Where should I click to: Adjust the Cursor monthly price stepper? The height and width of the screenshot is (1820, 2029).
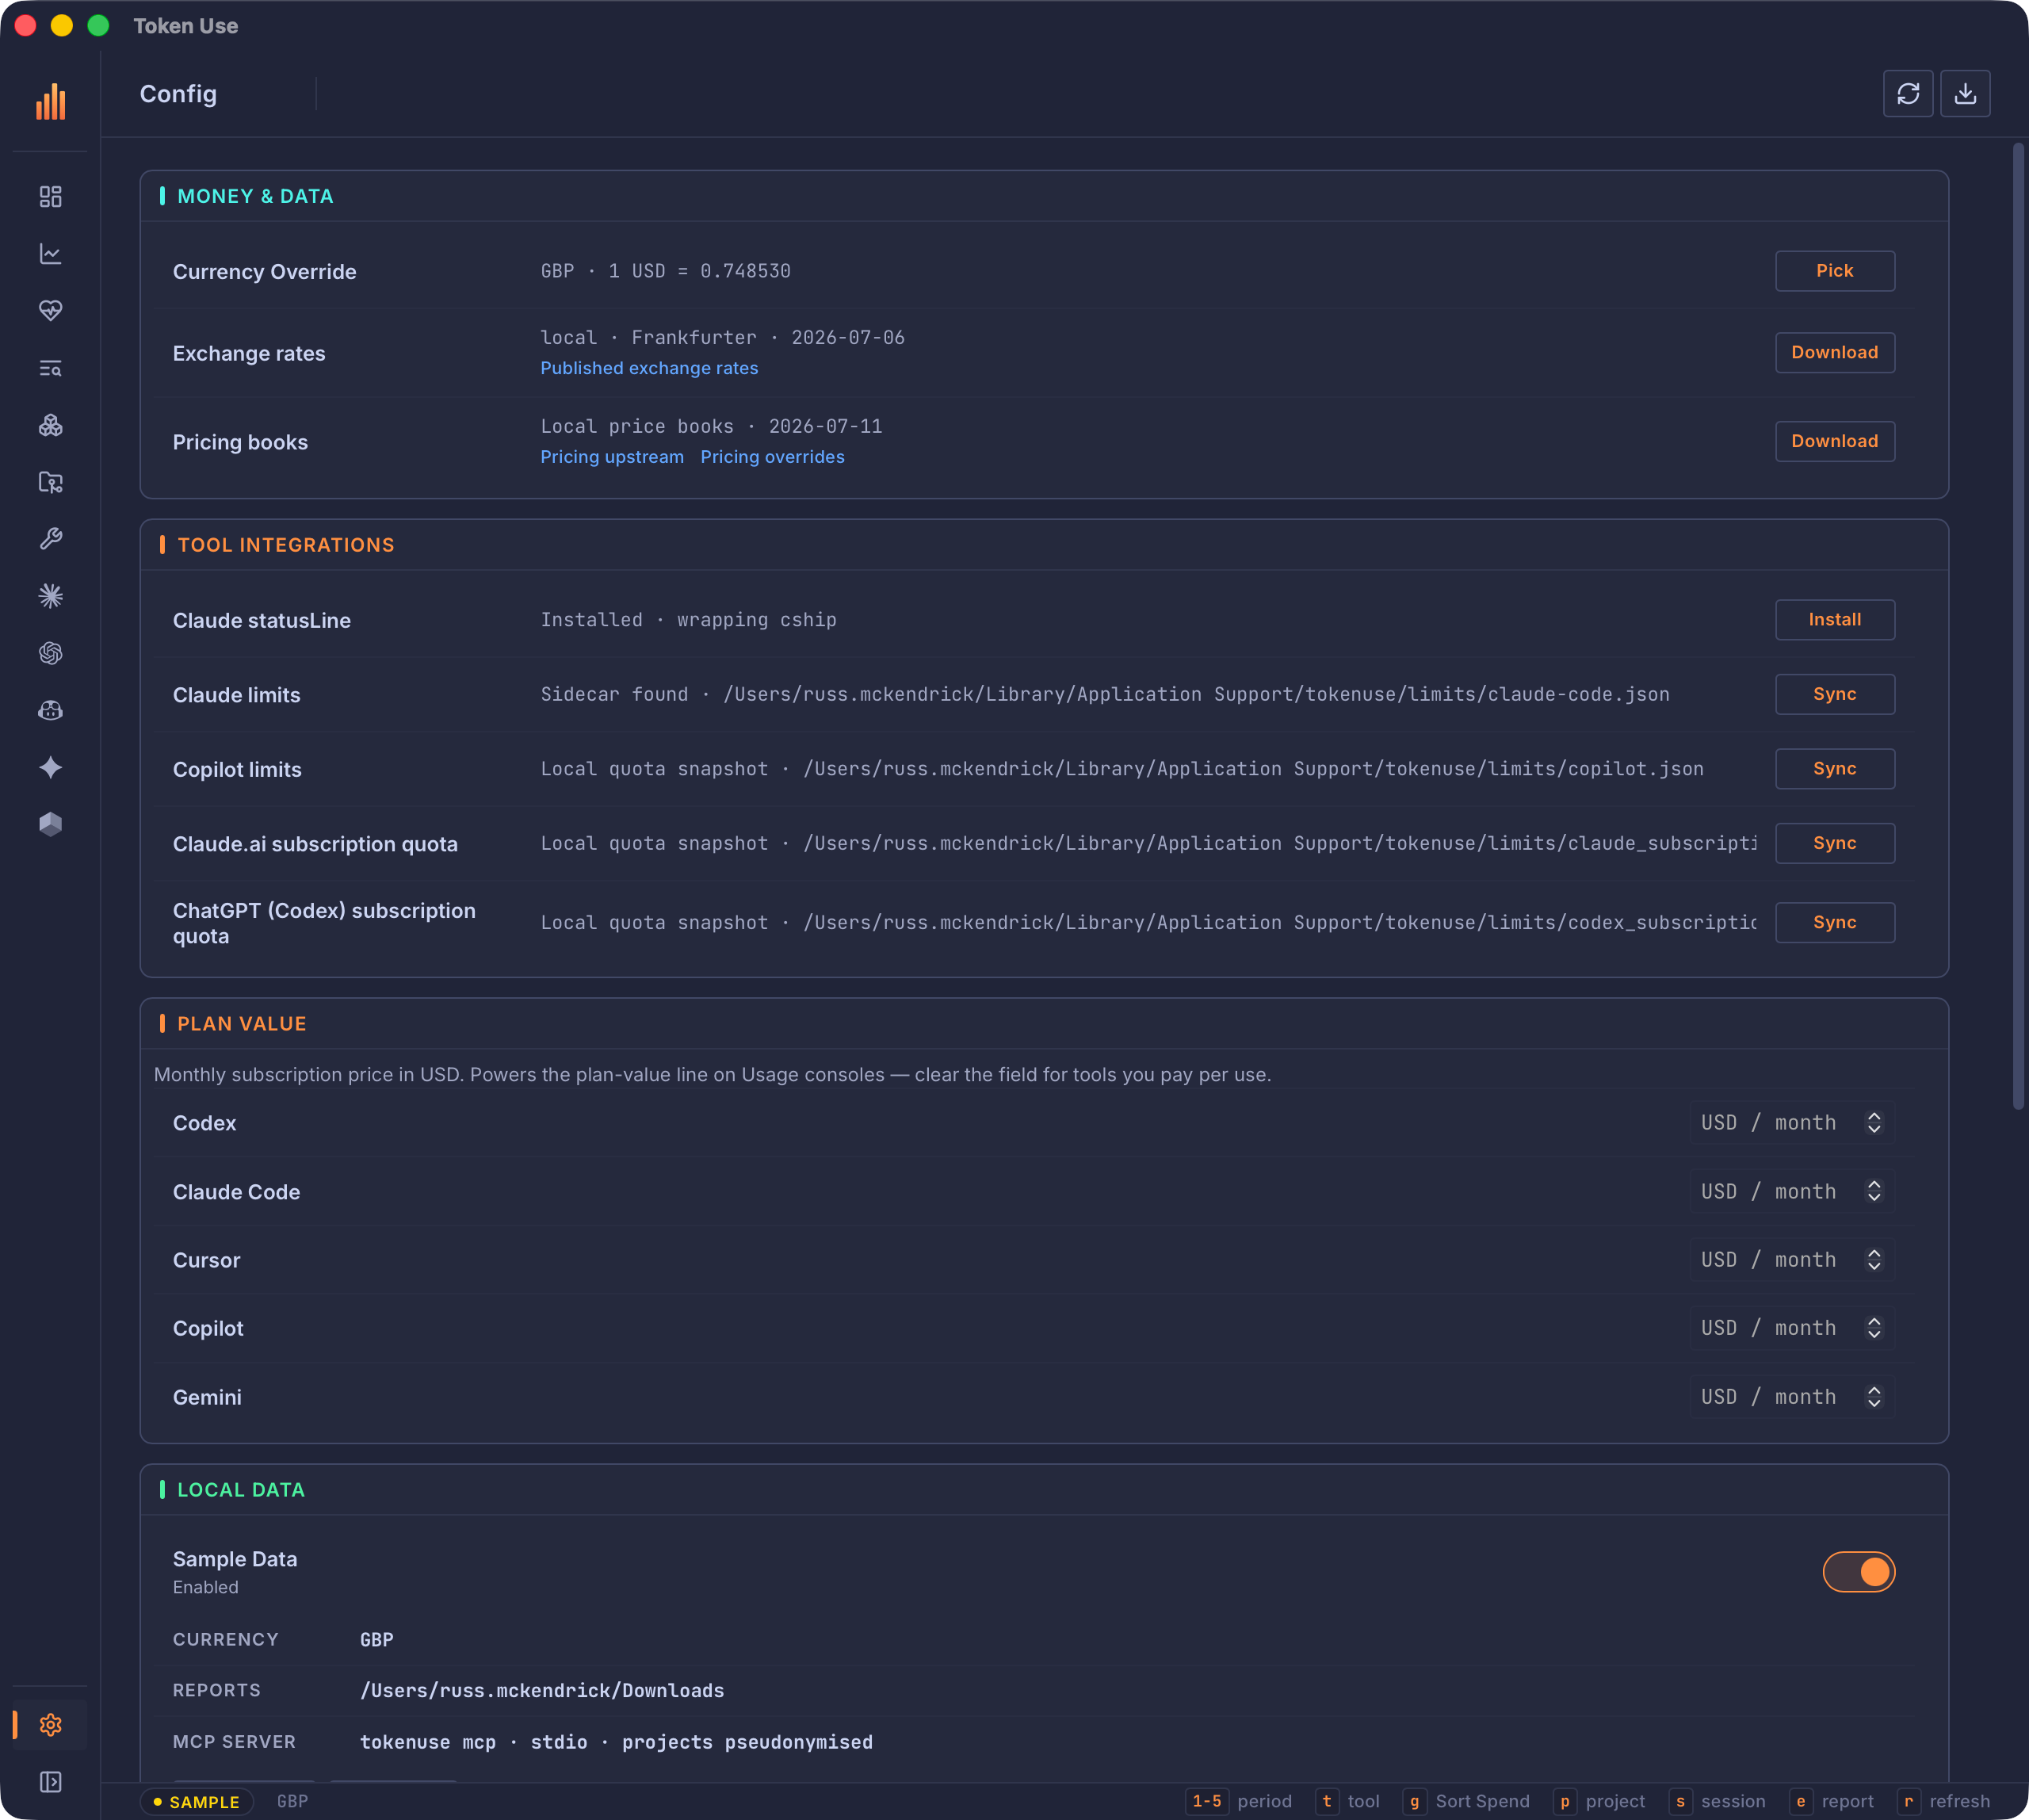click(1874, 1260)
